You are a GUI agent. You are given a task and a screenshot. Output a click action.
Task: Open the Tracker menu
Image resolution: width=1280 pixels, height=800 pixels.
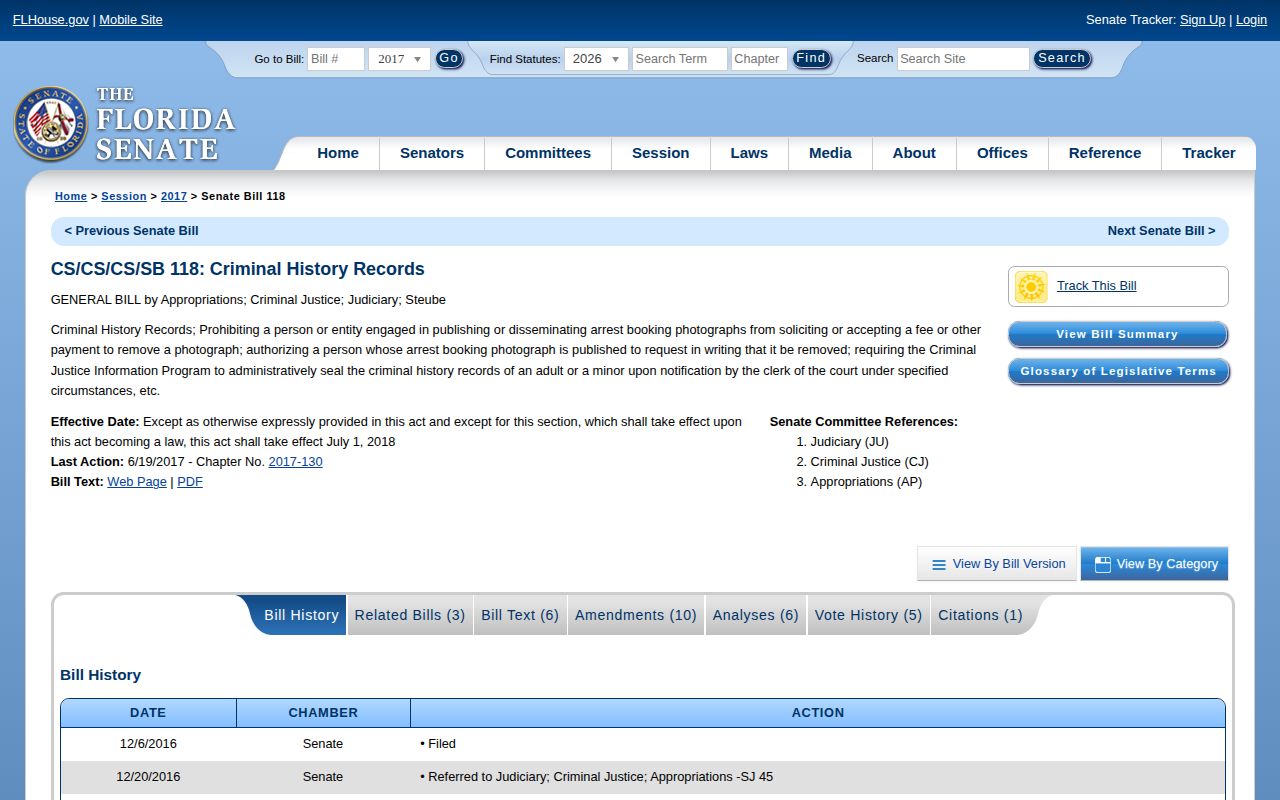(1209, 153)
